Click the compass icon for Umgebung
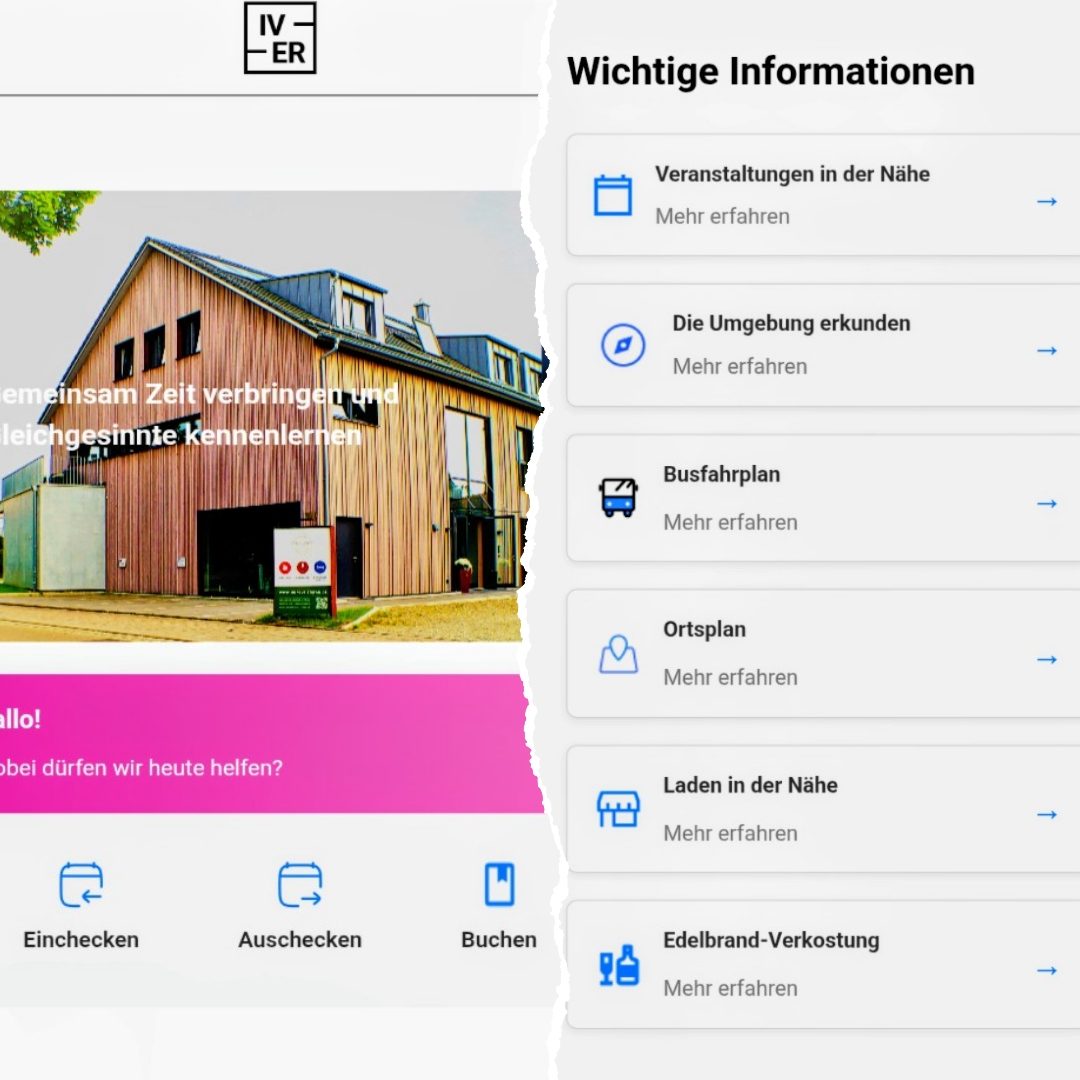 pyautogui.click(x=622, y=346)
